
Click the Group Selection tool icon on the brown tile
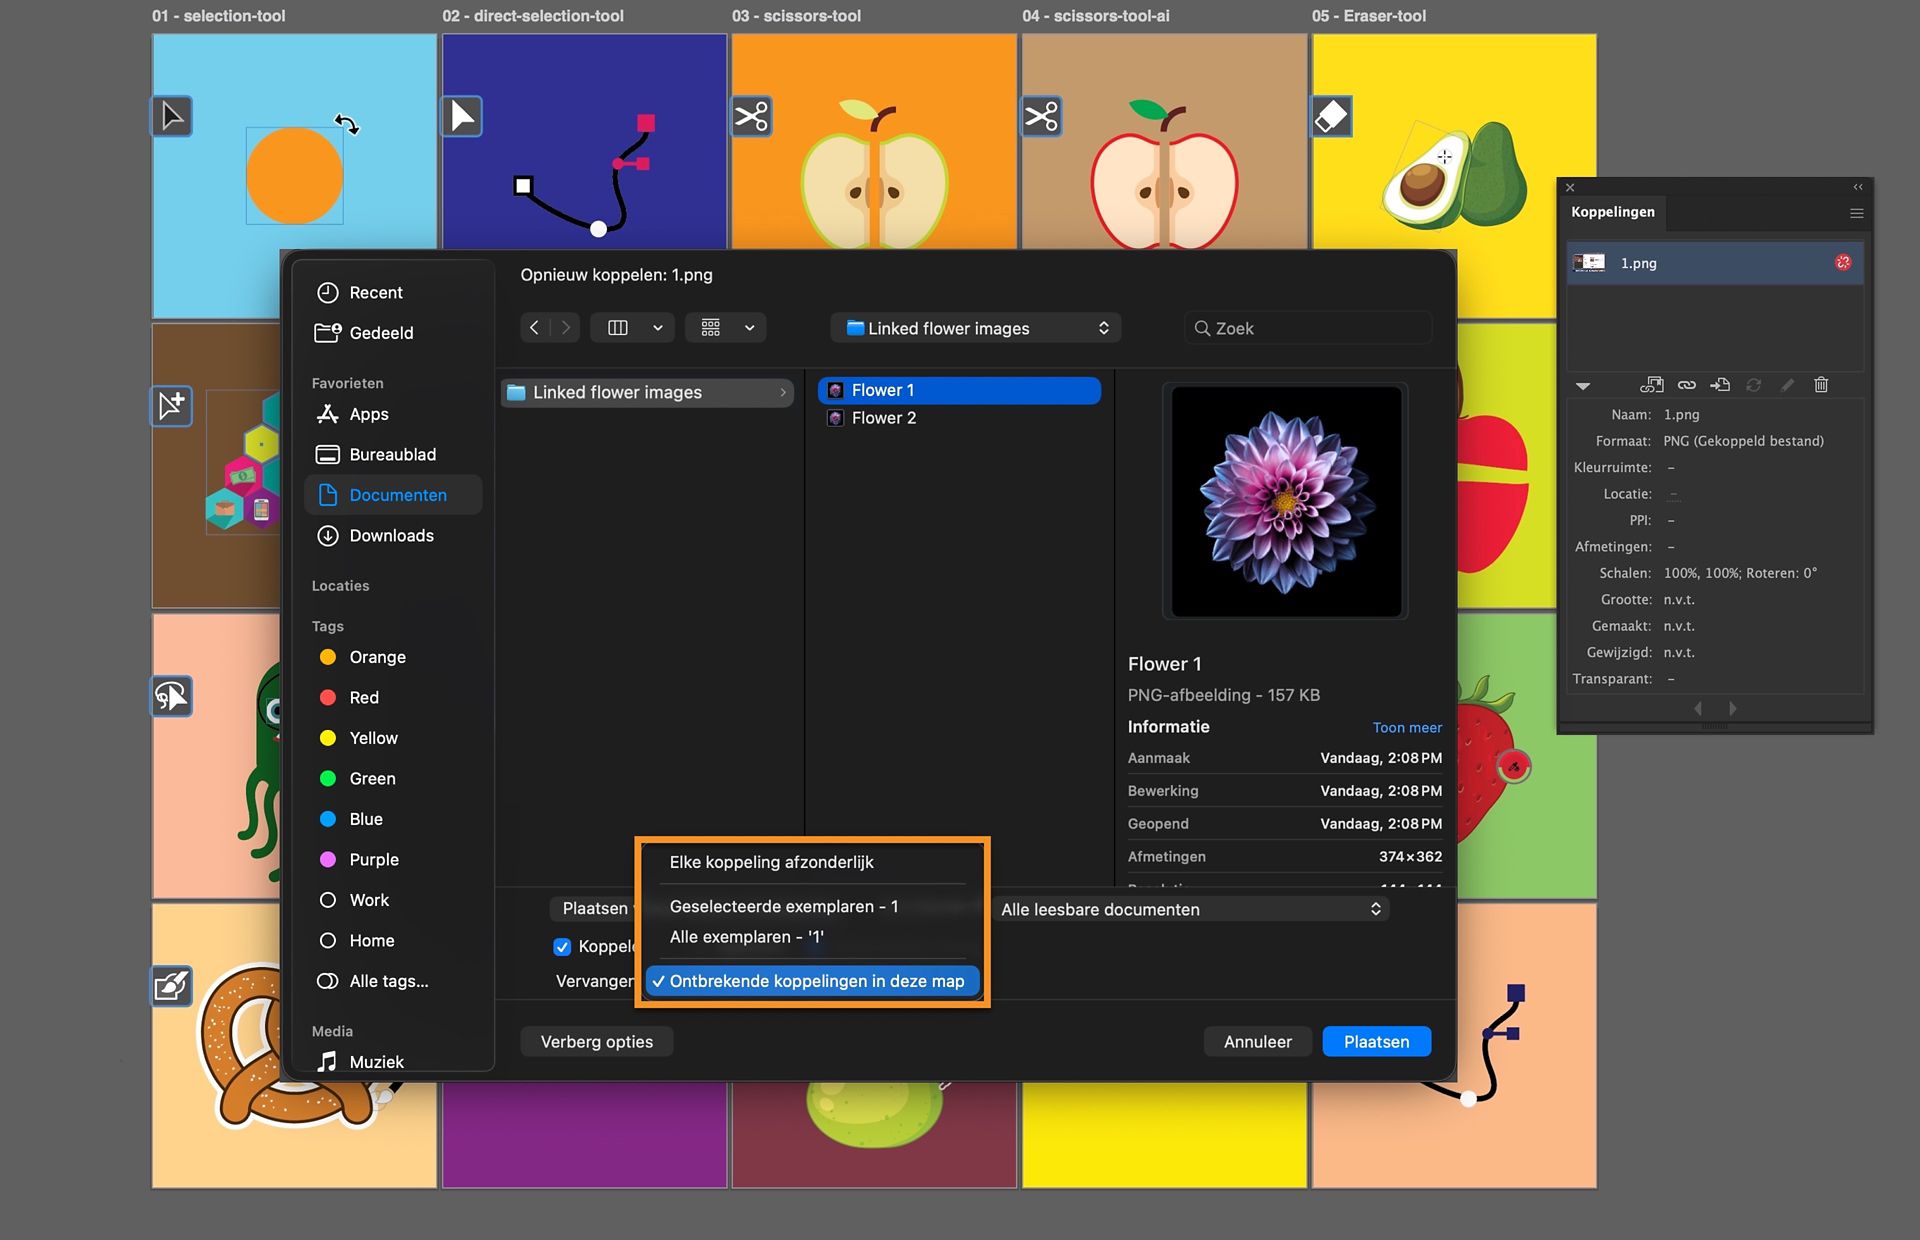[172, 406]
